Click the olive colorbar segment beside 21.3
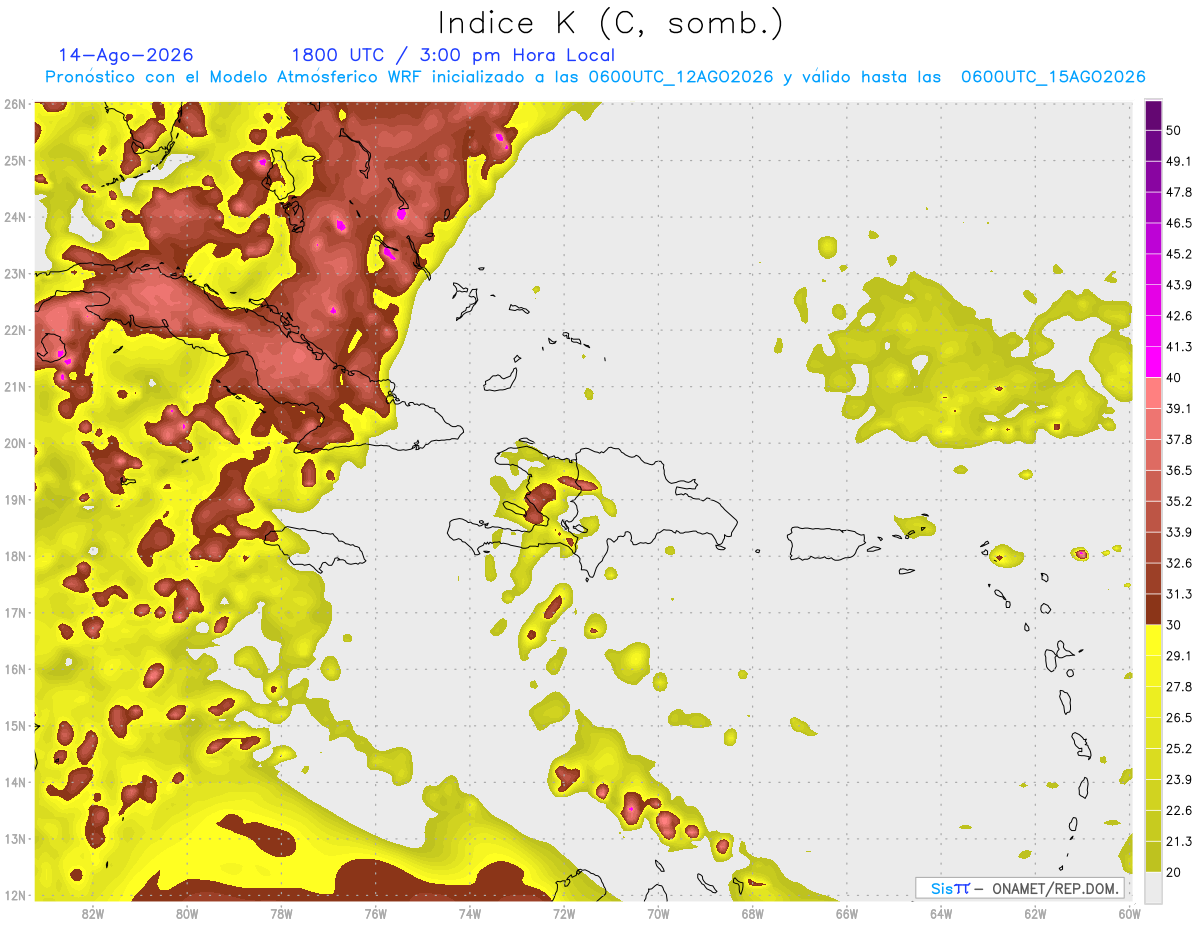Screen dimensions: 1200x927 point(1153,855)
